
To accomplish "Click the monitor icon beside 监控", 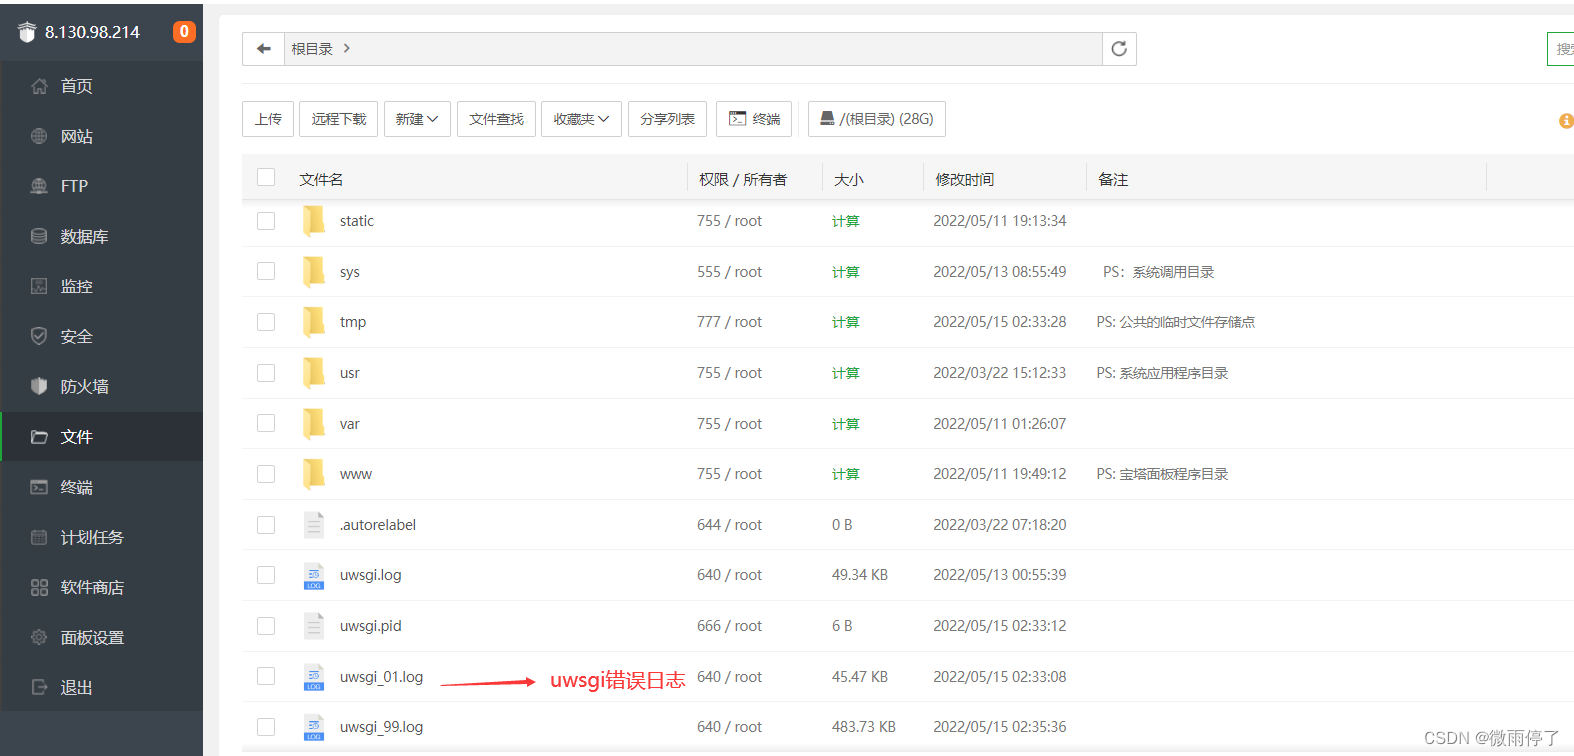I will click(x=39, y=286).
